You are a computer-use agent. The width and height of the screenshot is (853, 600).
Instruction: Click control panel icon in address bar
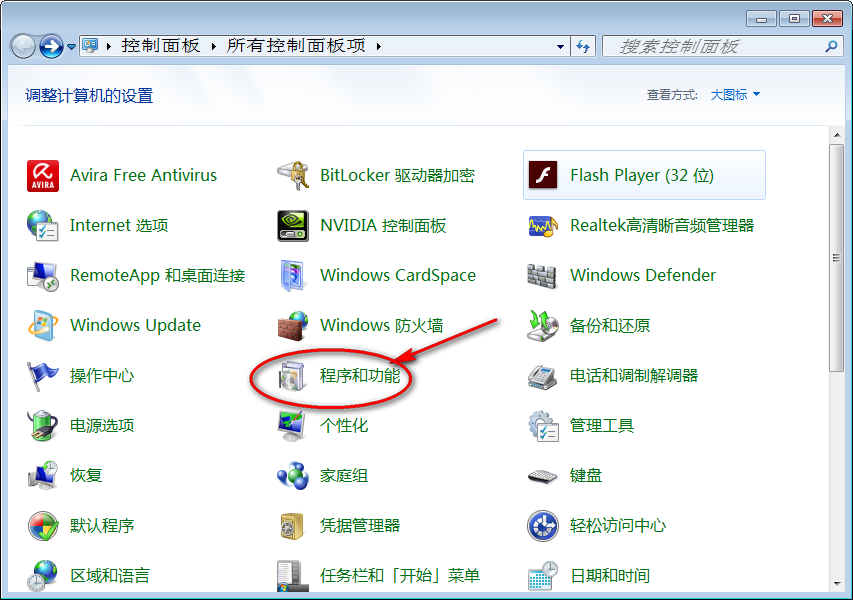point(90,46)
